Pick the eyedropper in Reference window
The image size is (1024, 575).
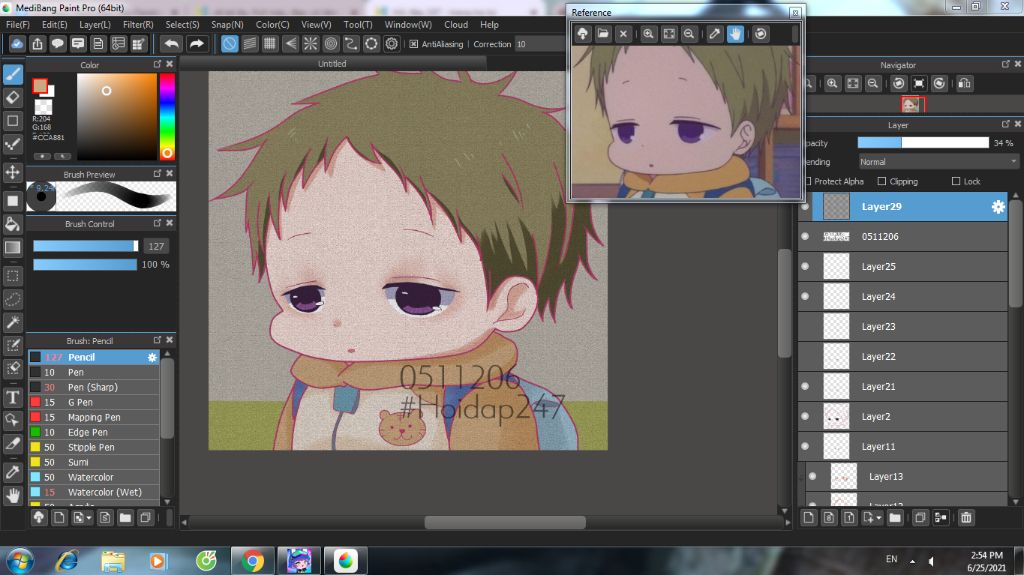click(x=714, y=34)
